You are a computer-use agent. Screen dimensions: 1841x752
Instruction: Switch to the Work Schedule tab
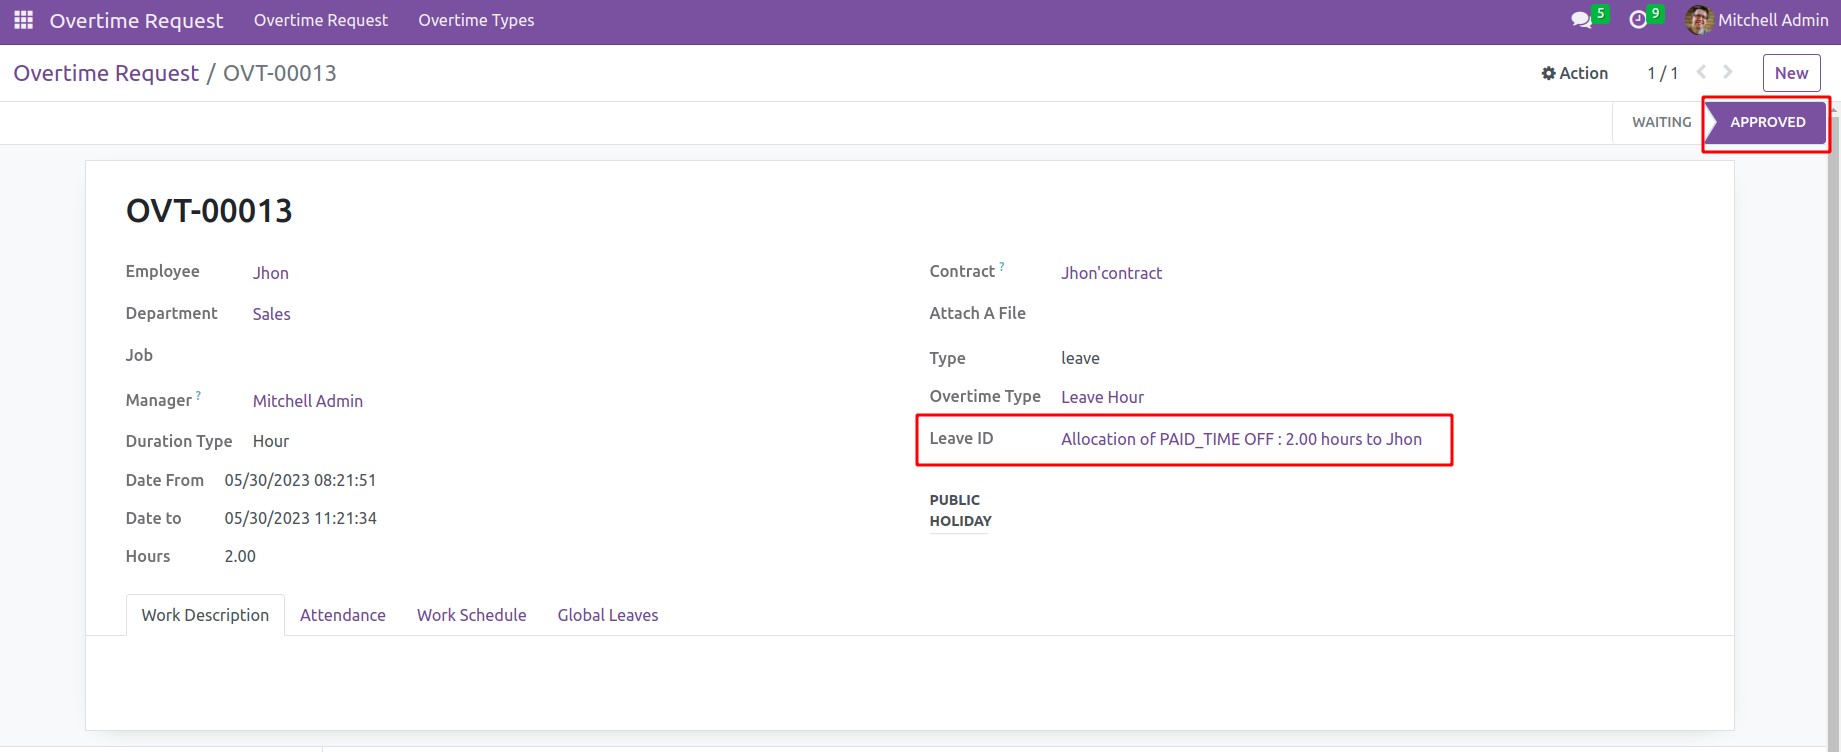pos(471,615)
